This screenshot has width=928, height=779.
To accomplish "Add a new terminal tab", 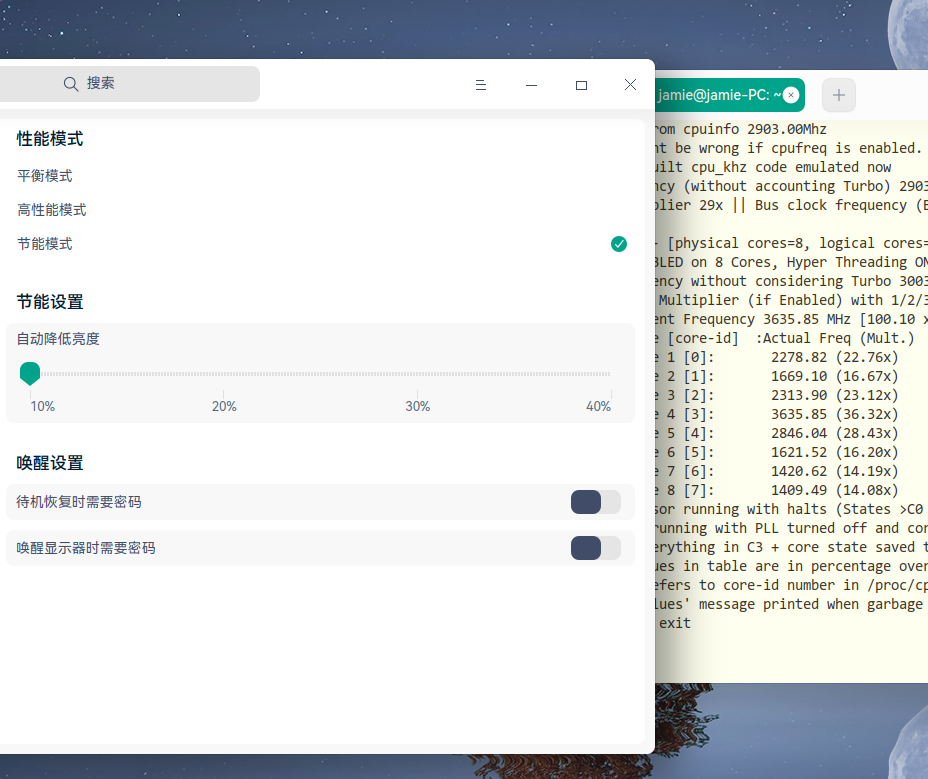I will (839, 95).
